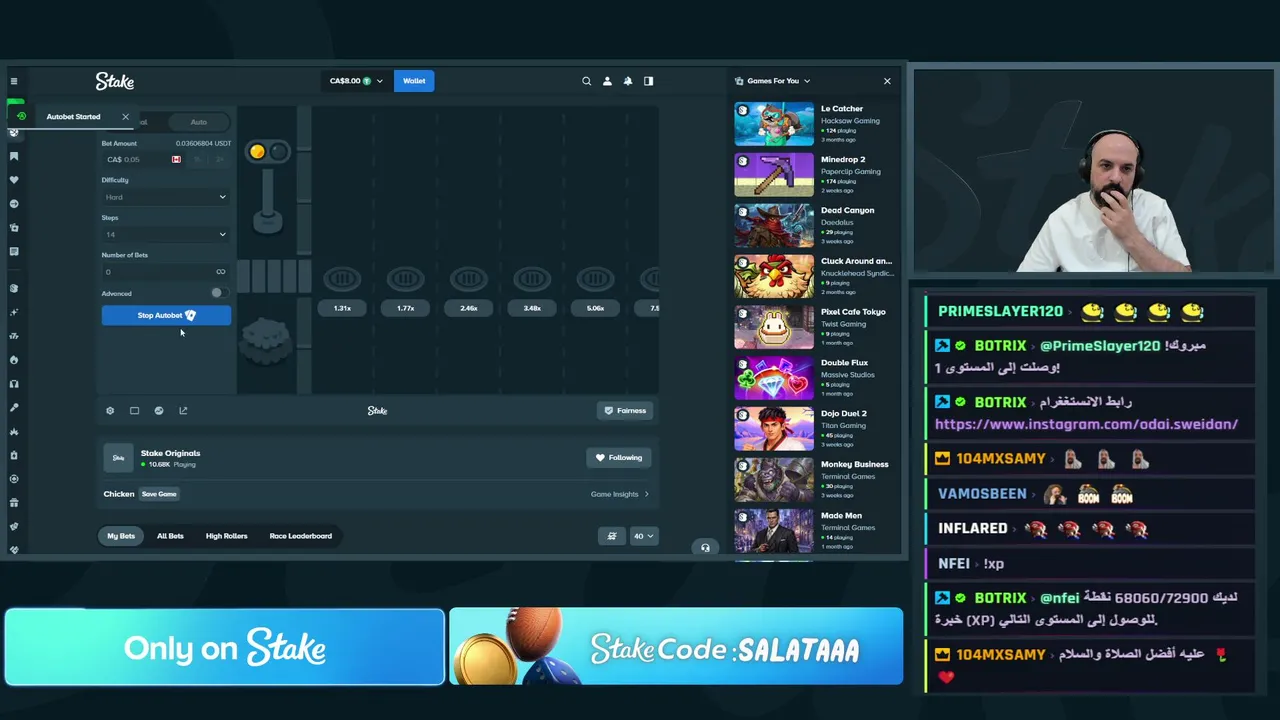Open the Le Catcher game thumbnail
The height and width of the screenshot is (720, 1280).
coord(774,124)
